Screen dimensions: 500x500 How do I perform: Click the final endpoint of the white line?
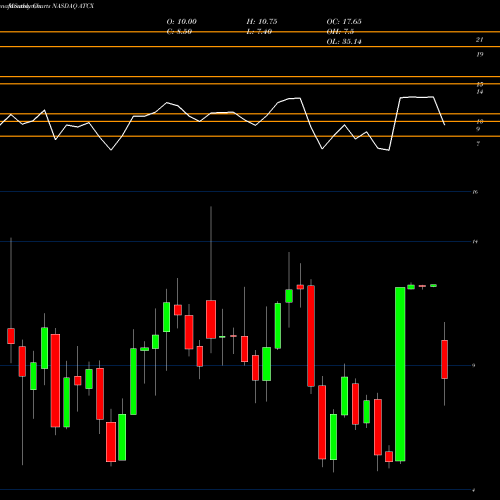445,125
